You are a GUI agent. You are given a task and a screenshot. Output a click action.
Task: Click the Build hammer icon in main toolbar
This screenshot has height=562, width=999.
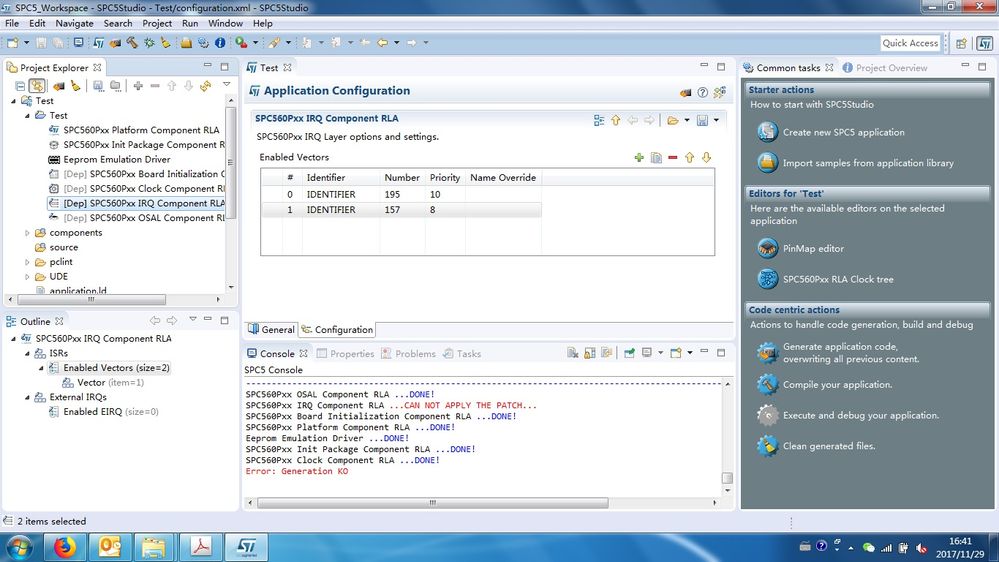click(x=132, y=43)
